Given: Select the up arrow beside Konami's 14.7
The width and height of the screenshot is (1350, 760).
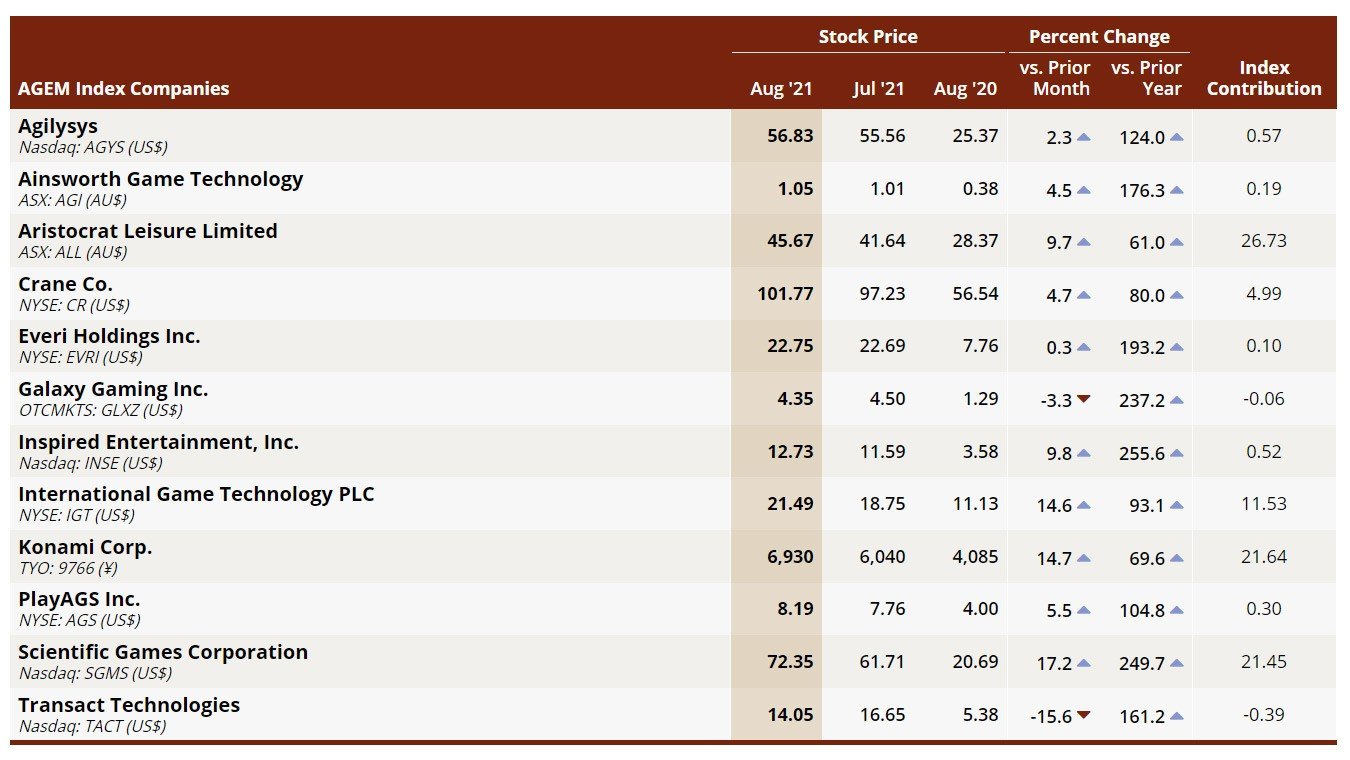Looking at the screenshot, I should click(1083, 558).
